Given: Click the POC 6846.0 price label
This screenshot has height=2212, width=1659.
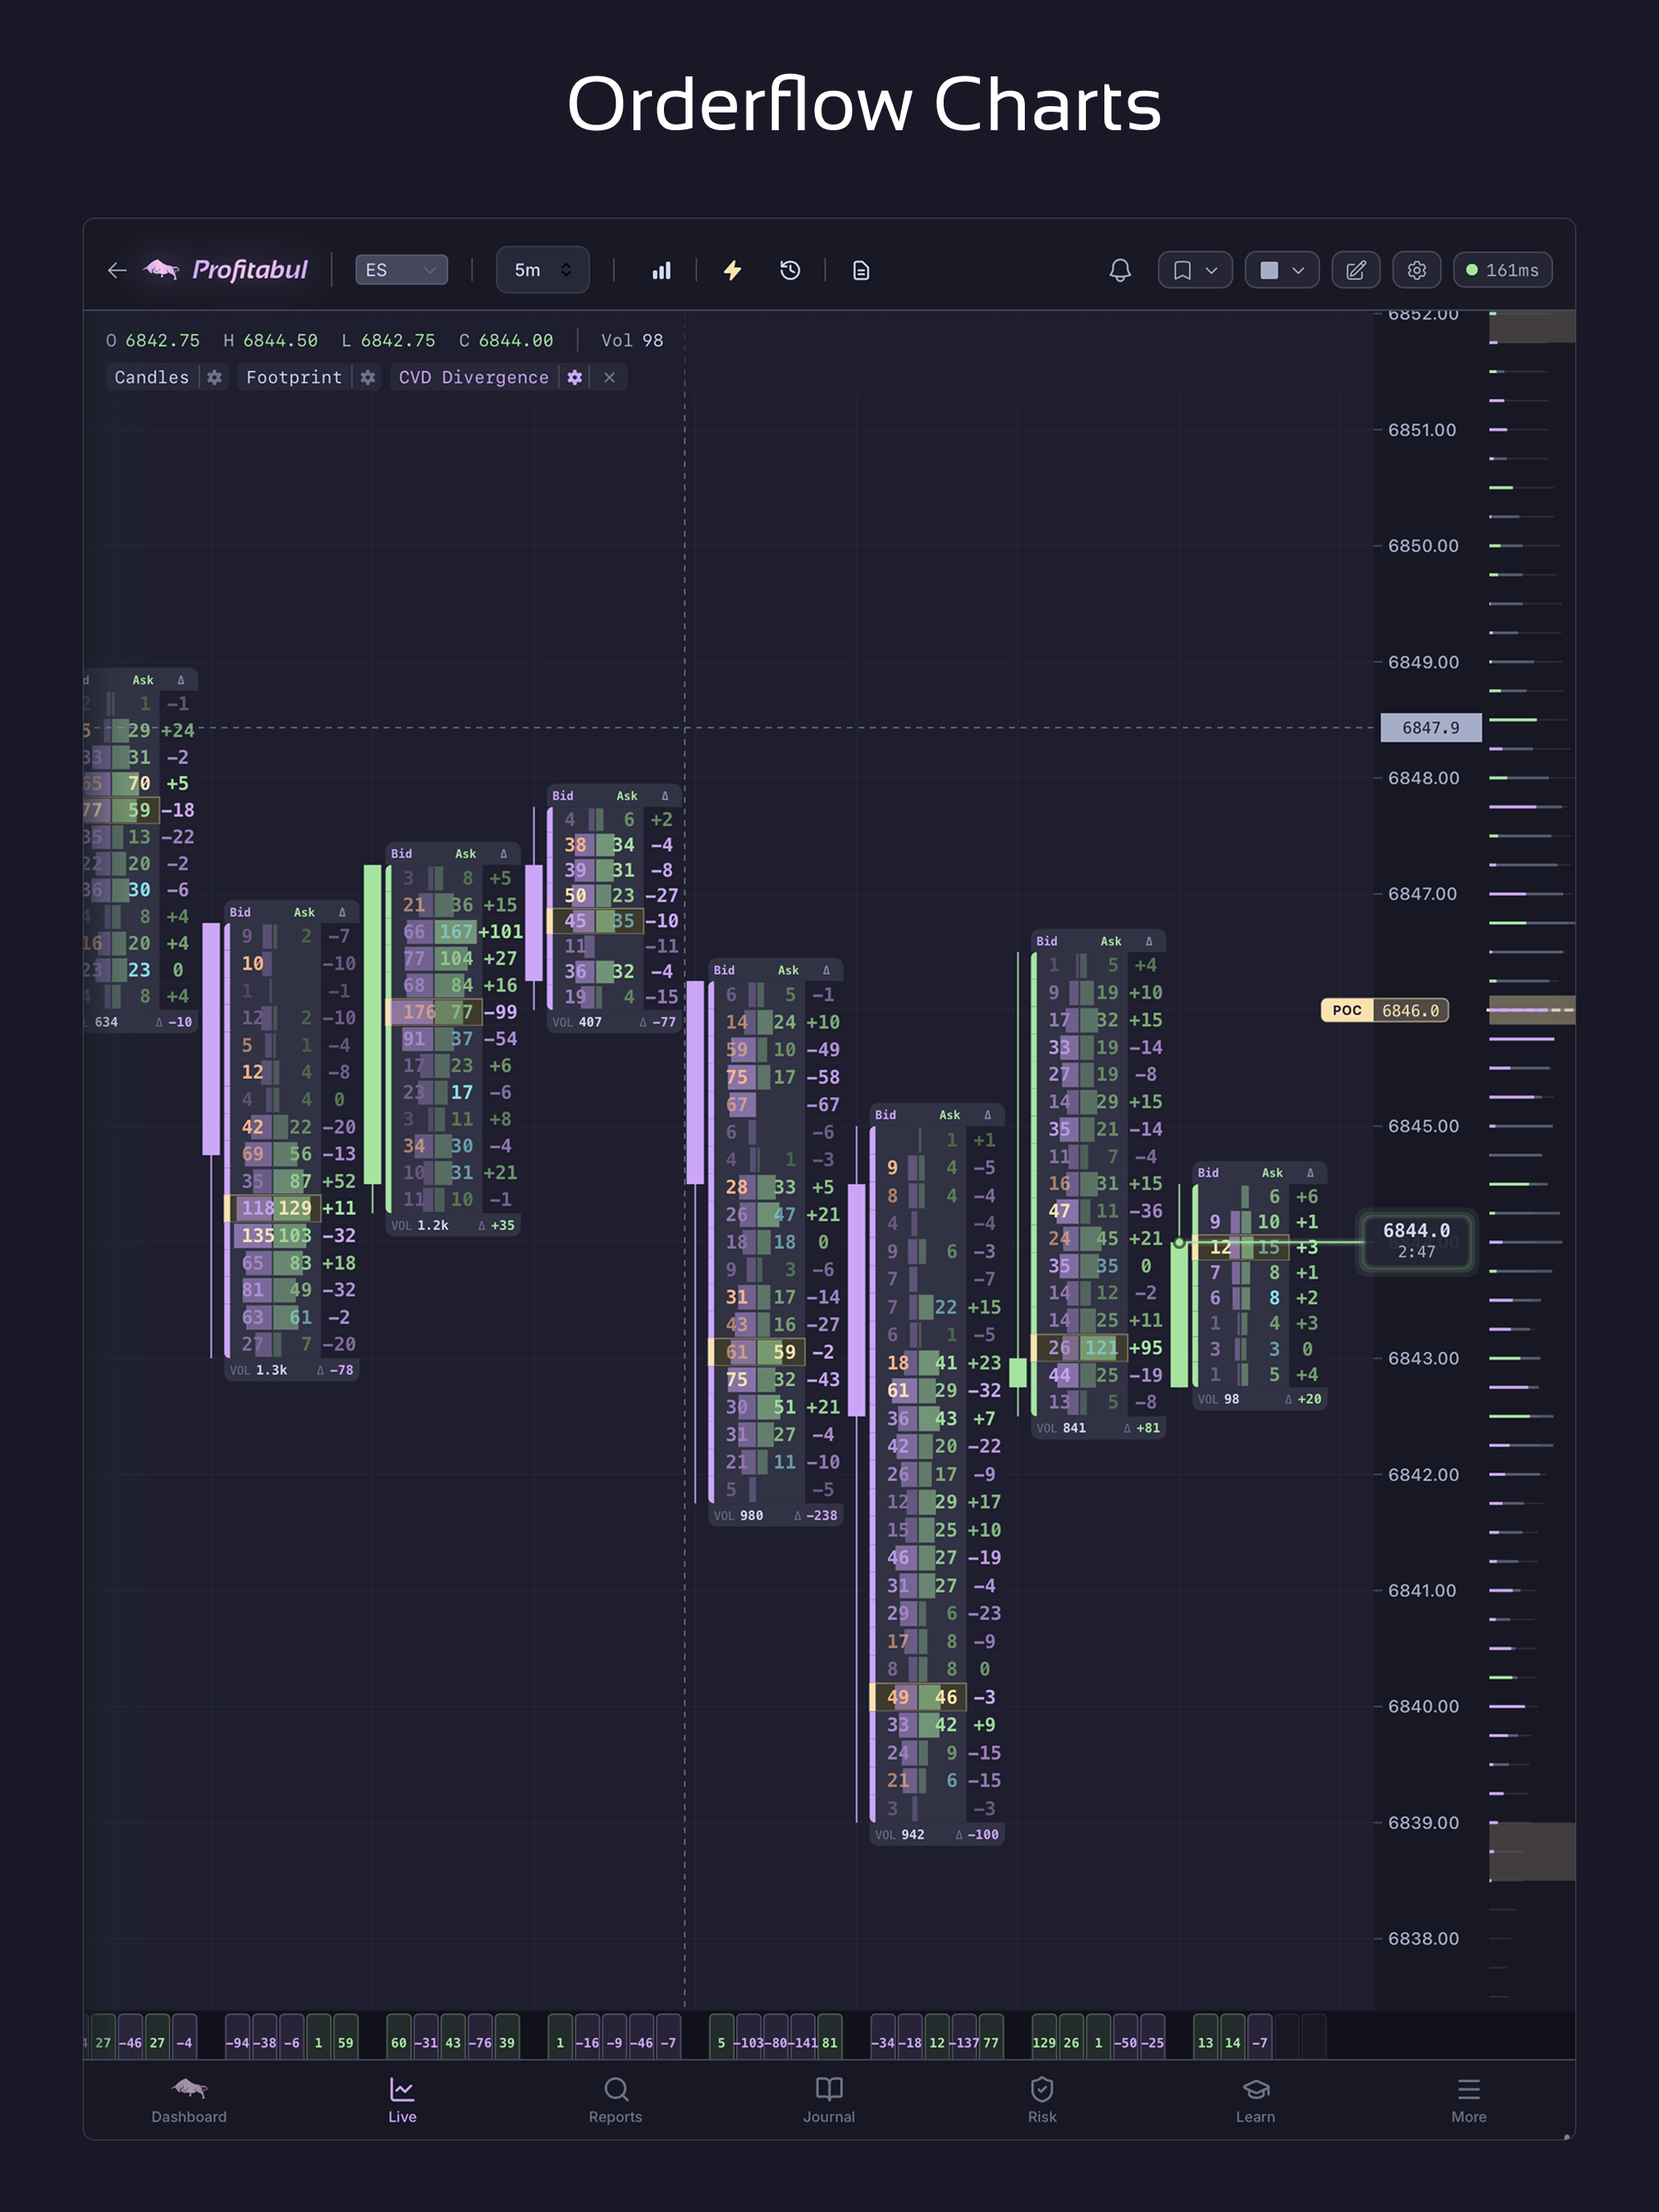Looking at the screenshot, I should (1385, 1010).
